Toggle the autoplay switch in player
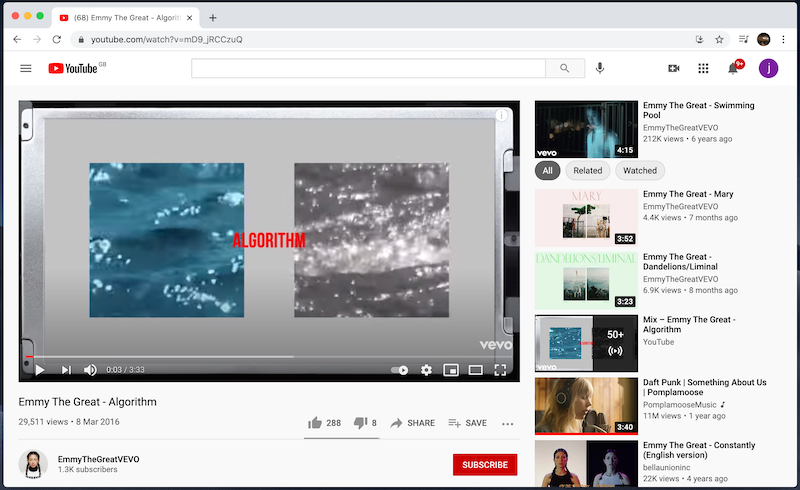Screen dimensions: 800x490 tap(400, 370)
